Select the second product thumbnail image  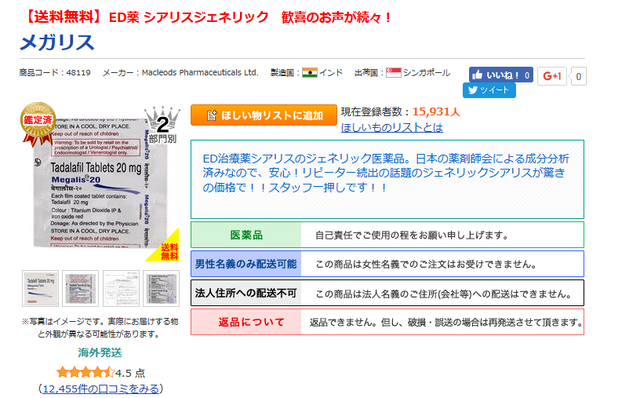80,288
